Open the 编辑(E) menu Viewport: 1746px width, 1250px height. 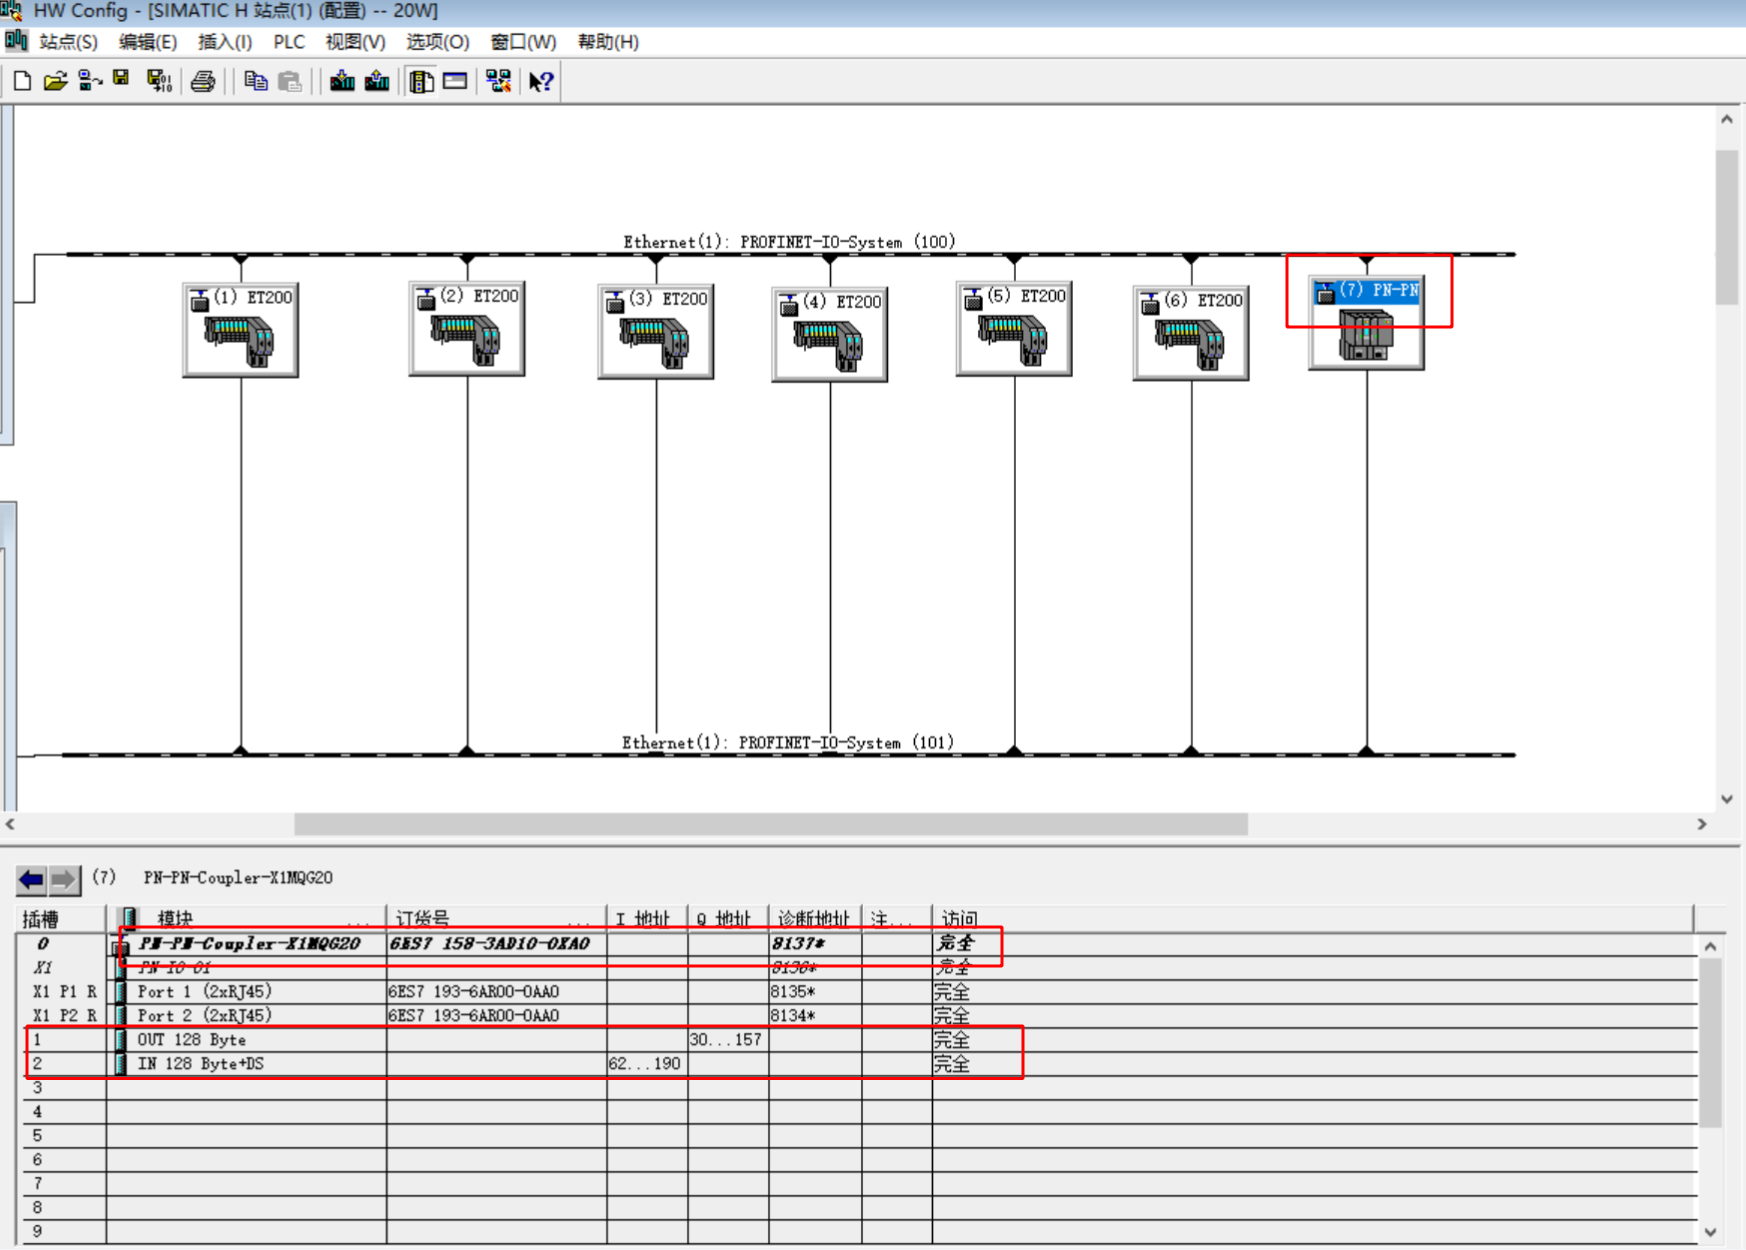(x=148, y=42)
